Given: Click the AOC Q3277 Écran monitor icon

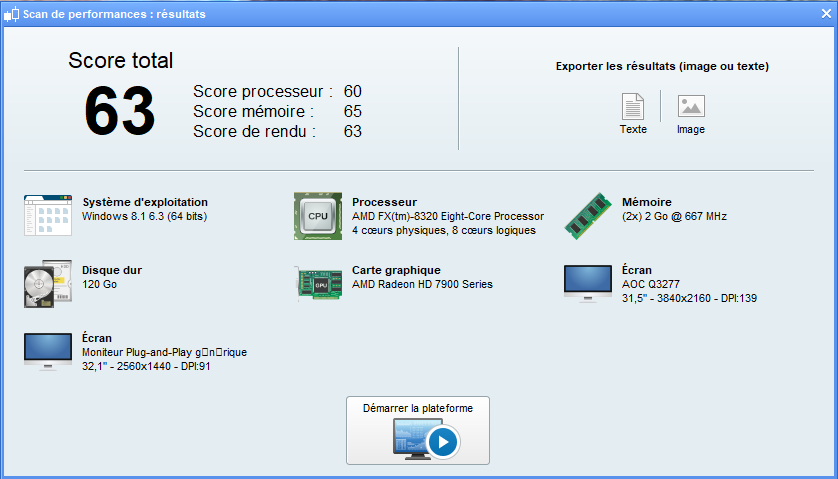Looking at the screenshot, I should pos(588,284).
